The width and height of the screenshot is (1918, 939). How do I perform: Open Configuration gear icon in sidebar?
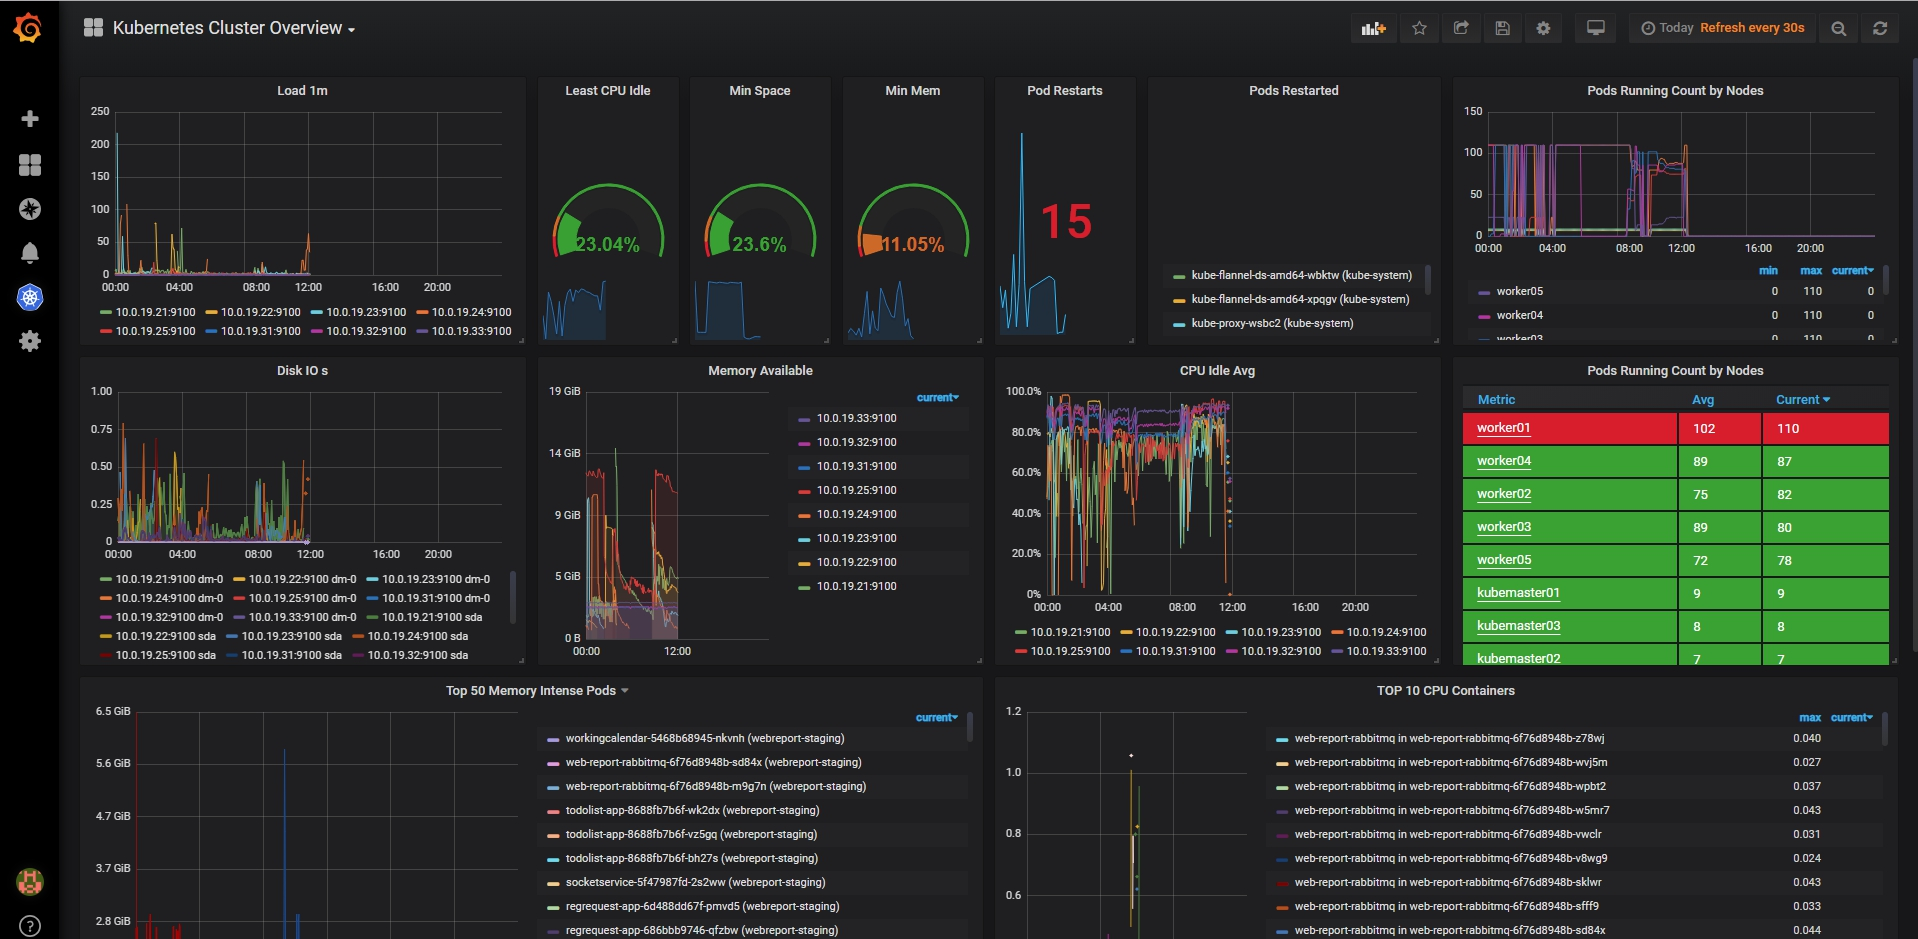coord(30,341)
